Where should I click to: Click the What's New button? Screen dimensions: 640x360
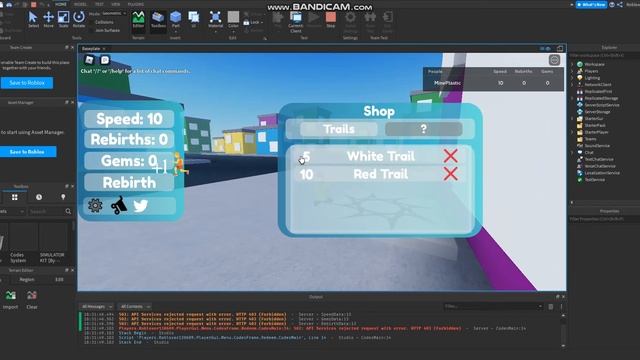591,4
